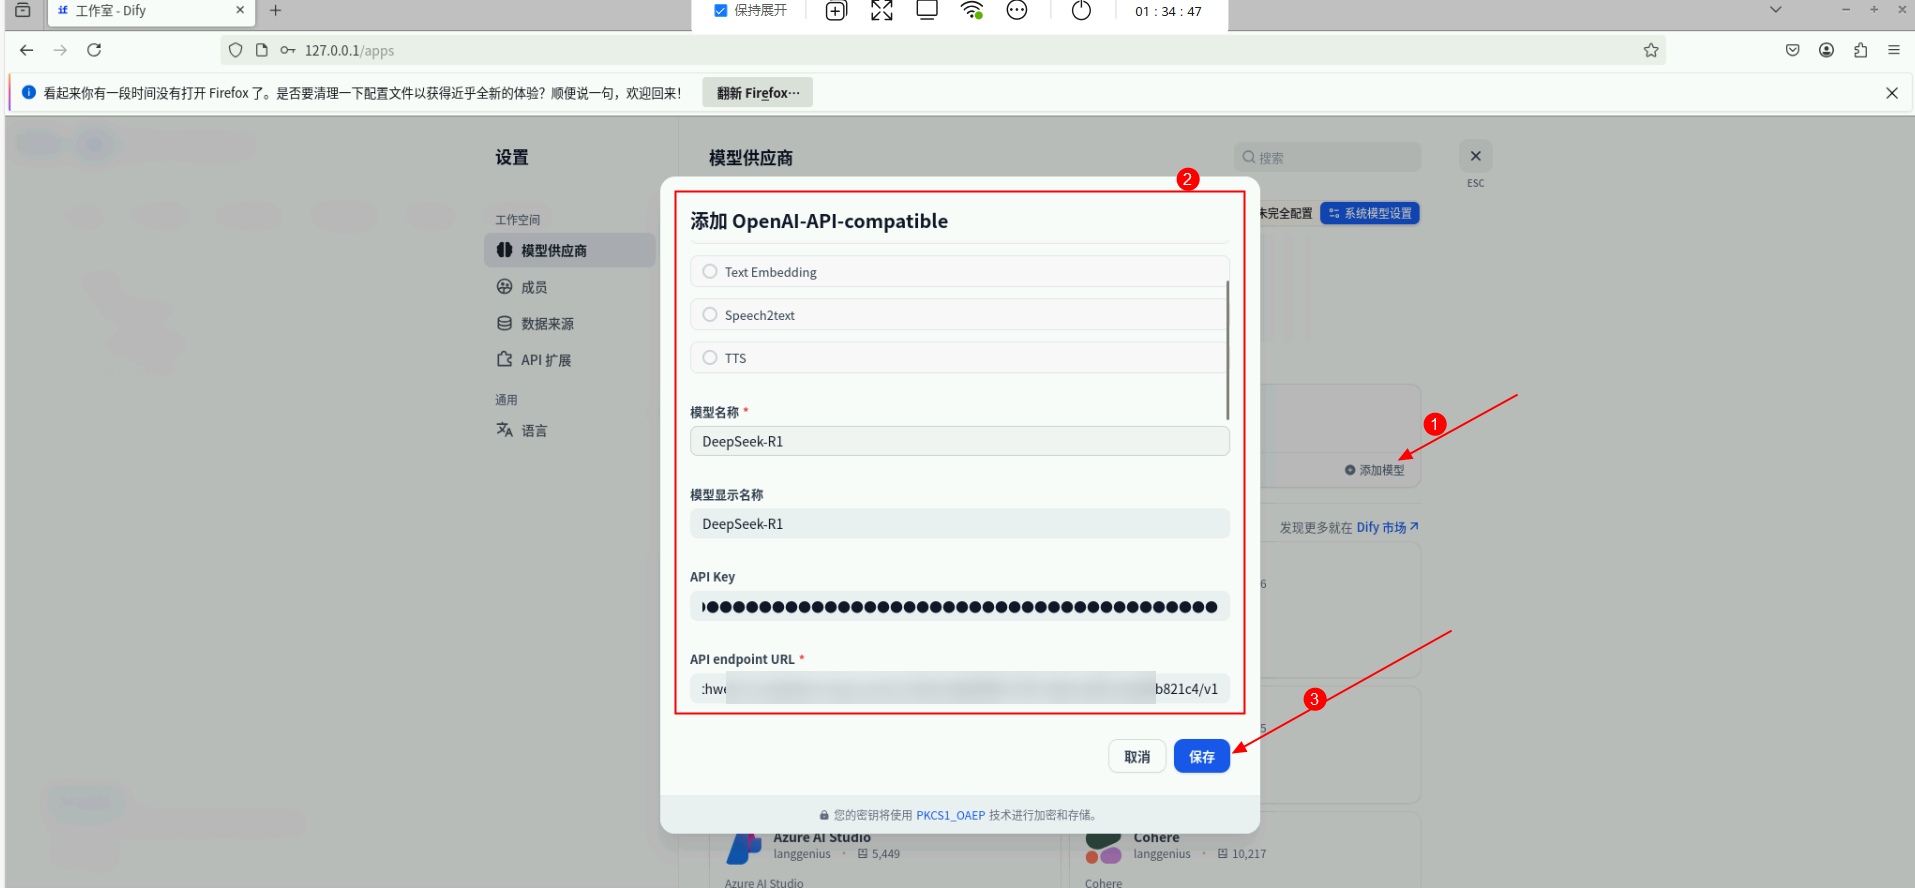Click the wifi signal icon in overlay toolbar
Viewport: 1915px width, 888px height.
pyautogui.click(x=972, y=11)
